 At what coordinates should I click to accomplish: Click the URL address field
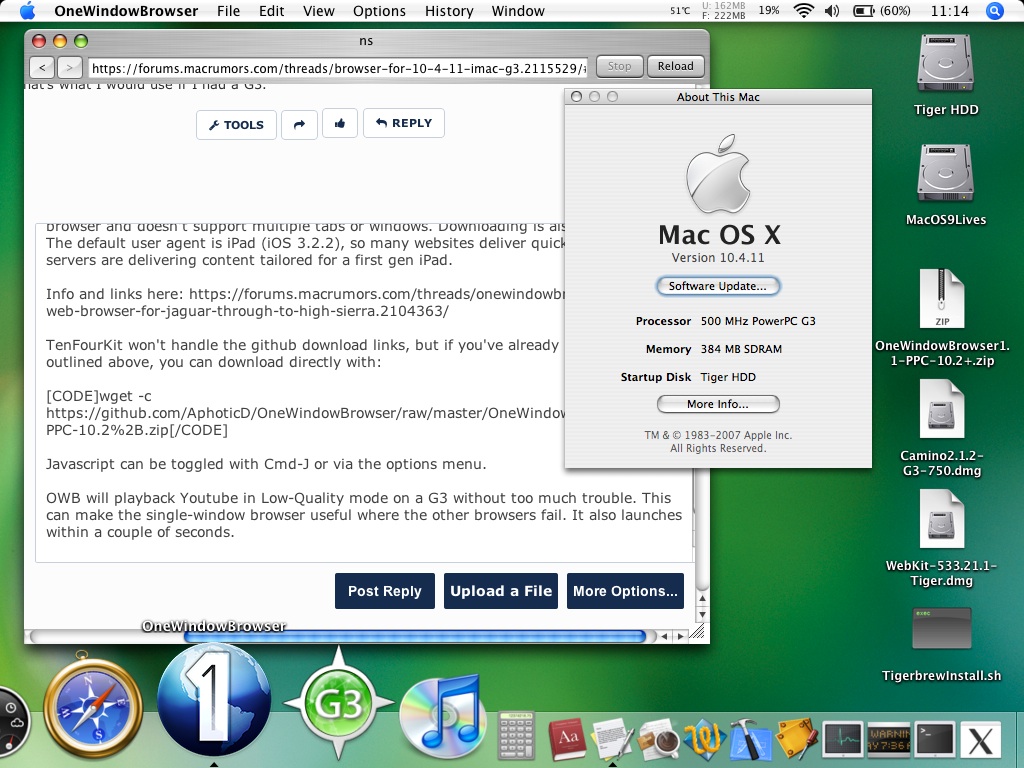point(338,68)
